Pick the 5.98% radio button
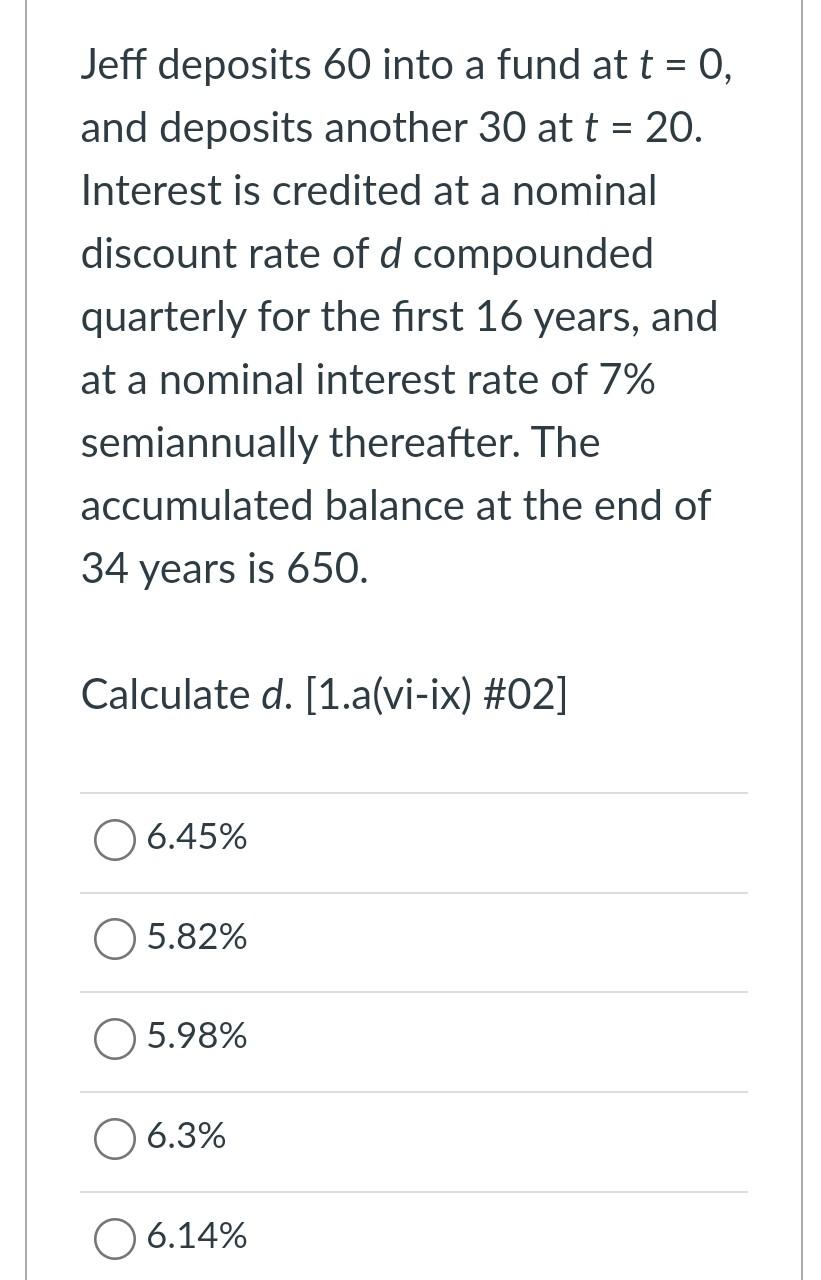Screen dimensions: 821x1280 coord(115,1038)
